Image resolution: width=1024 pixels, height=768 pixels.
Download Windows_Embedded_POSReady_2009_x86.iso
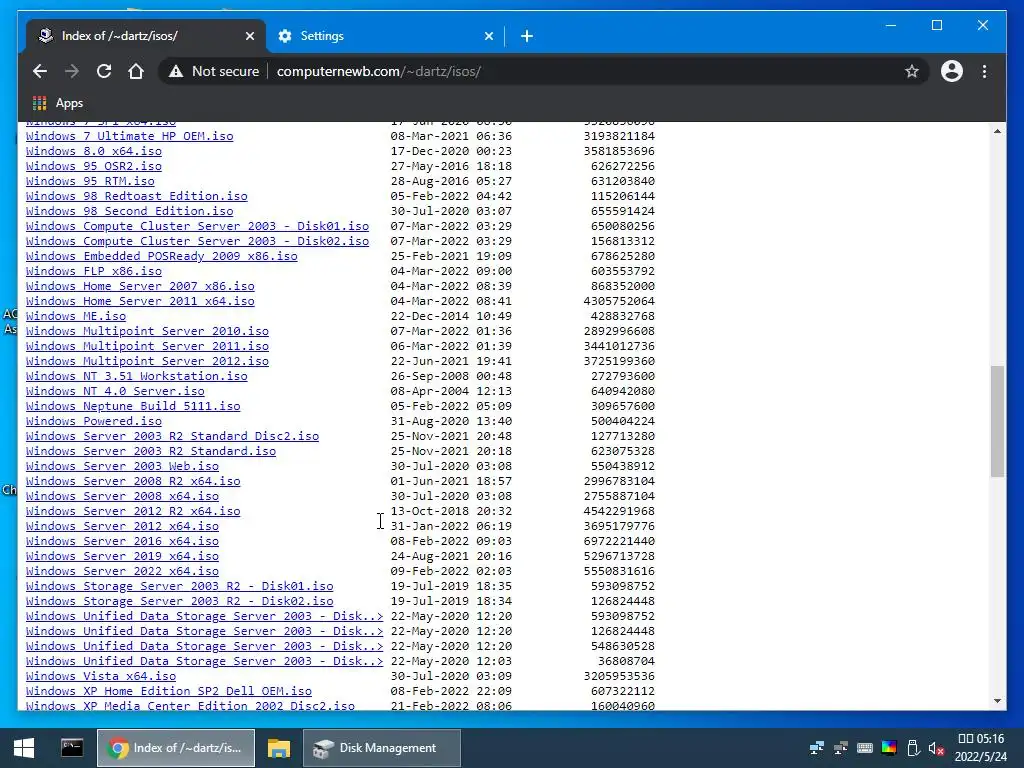[x=161, y=256]
